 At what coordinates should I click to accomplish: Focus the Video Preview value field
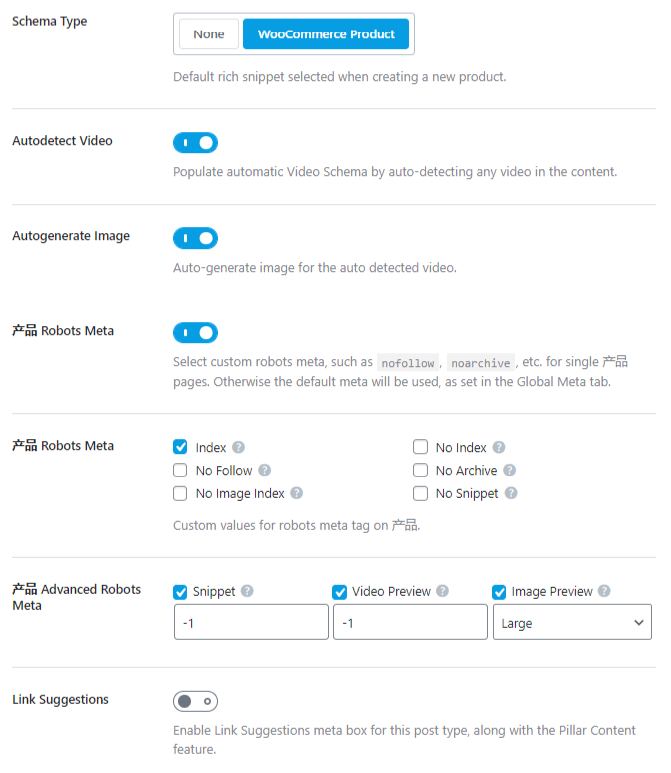[410, 622]
